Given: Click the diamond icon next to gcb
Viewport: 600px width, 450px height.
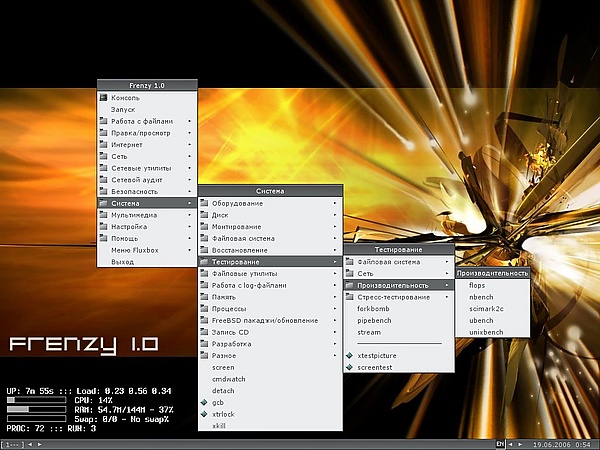Looking at the screenshot, I should pyautogui.click(x=204, y=401).
